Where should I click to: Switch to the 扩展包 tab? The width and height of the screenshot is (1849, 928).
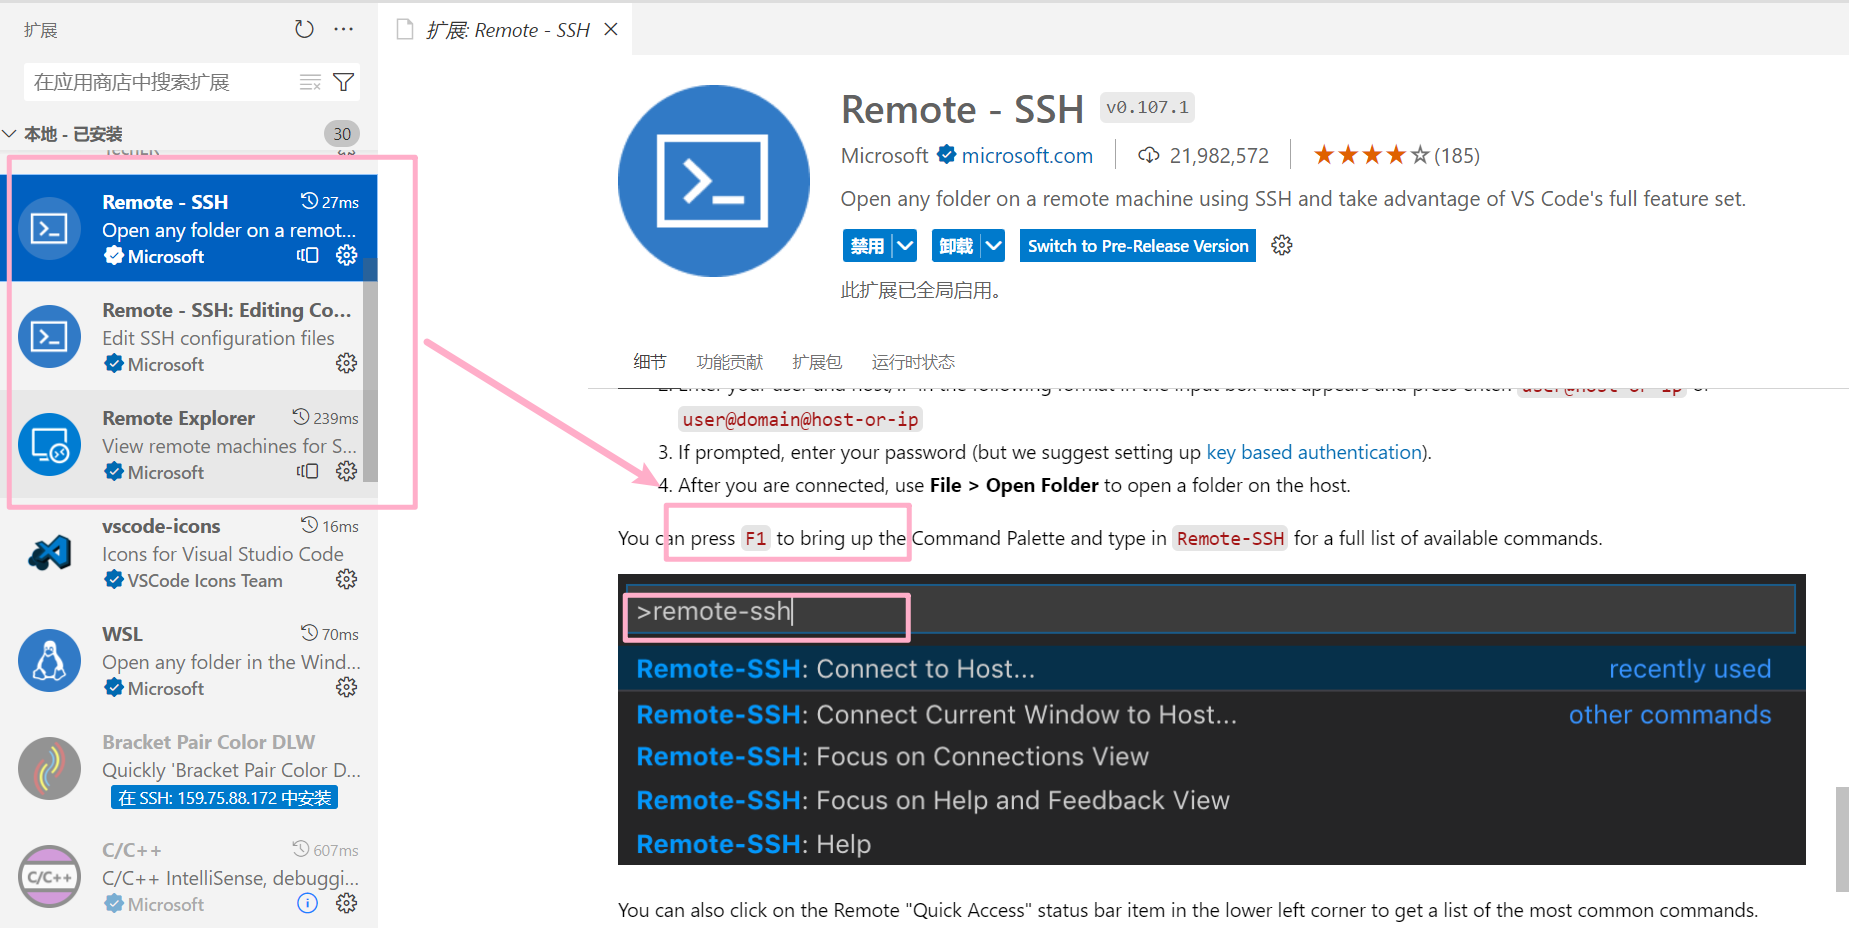coord(817,361)
